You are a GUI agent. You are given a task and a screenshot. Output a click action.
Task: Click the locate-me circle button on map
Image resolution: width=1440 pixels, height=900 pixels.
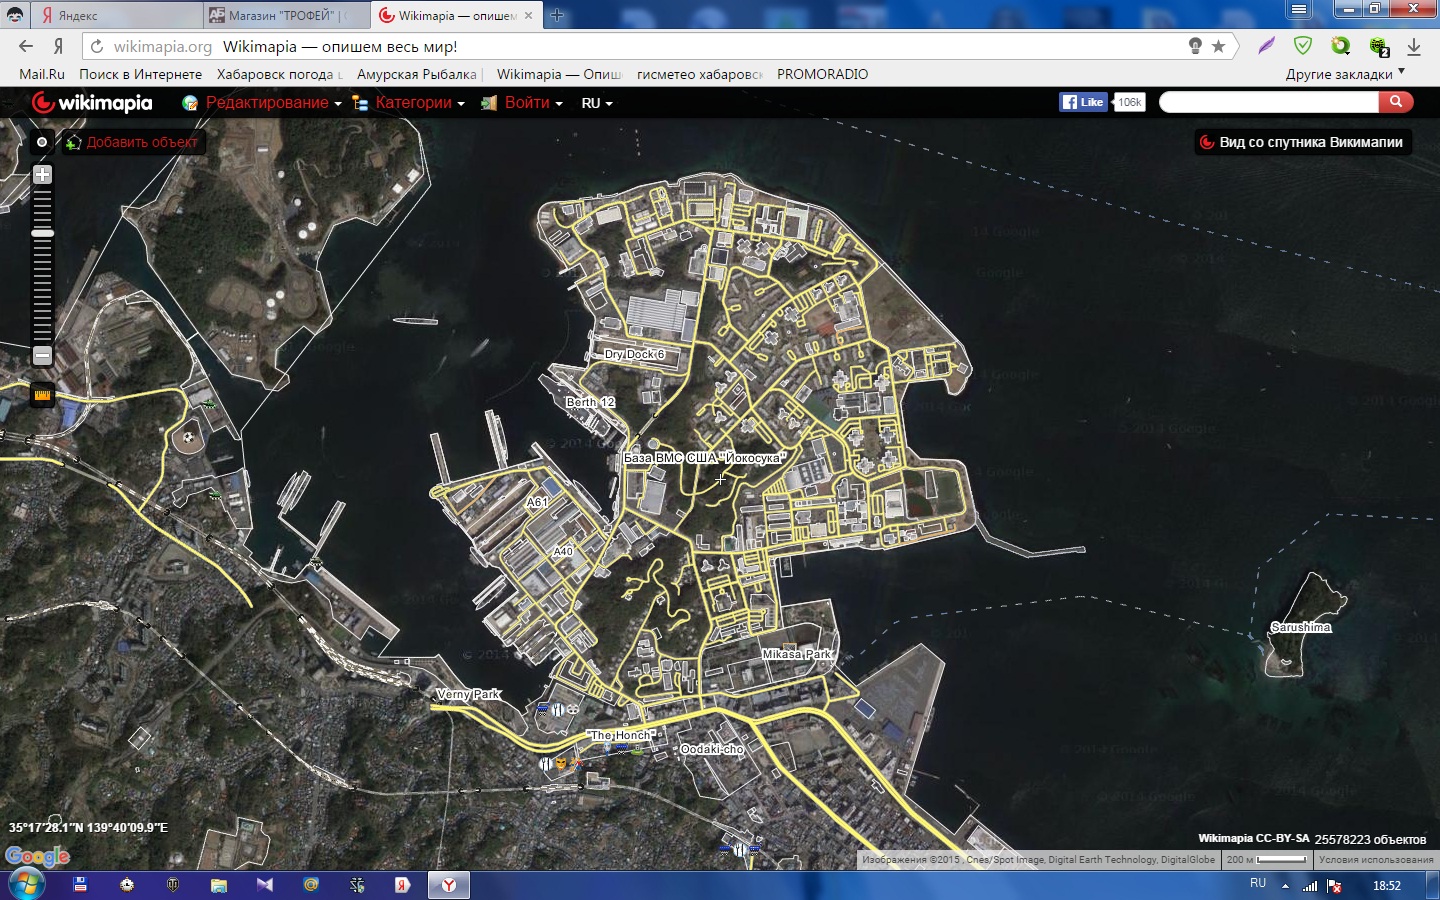coord(42,142)
